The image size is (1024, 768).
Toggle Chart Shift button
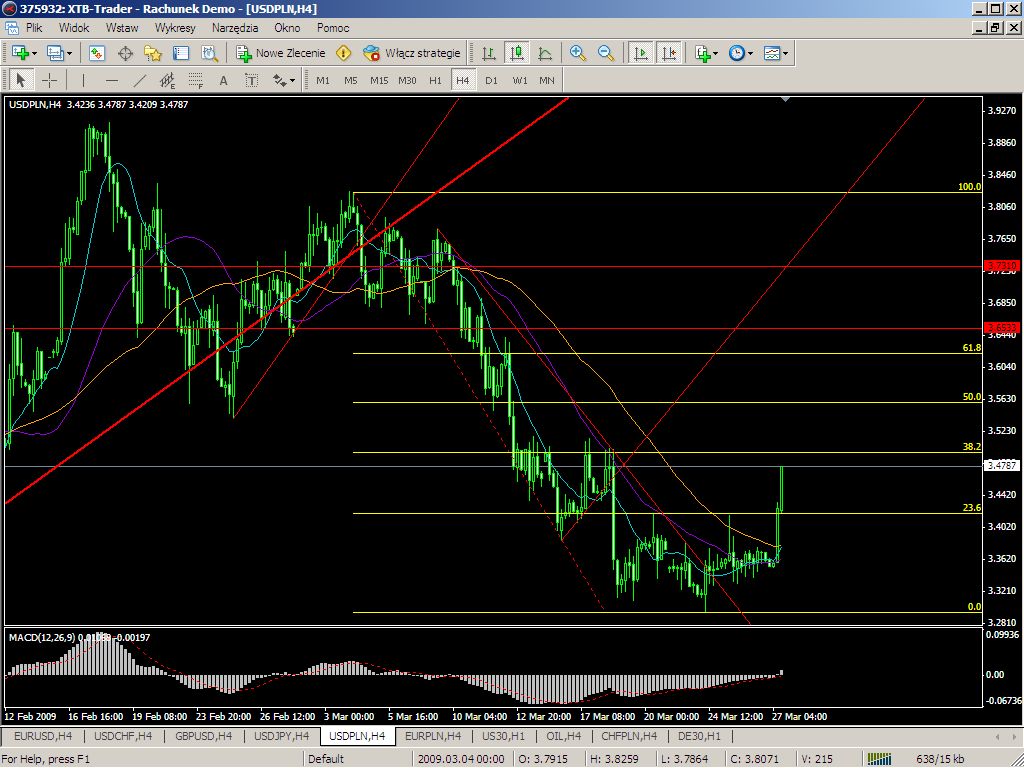point(669,53)
